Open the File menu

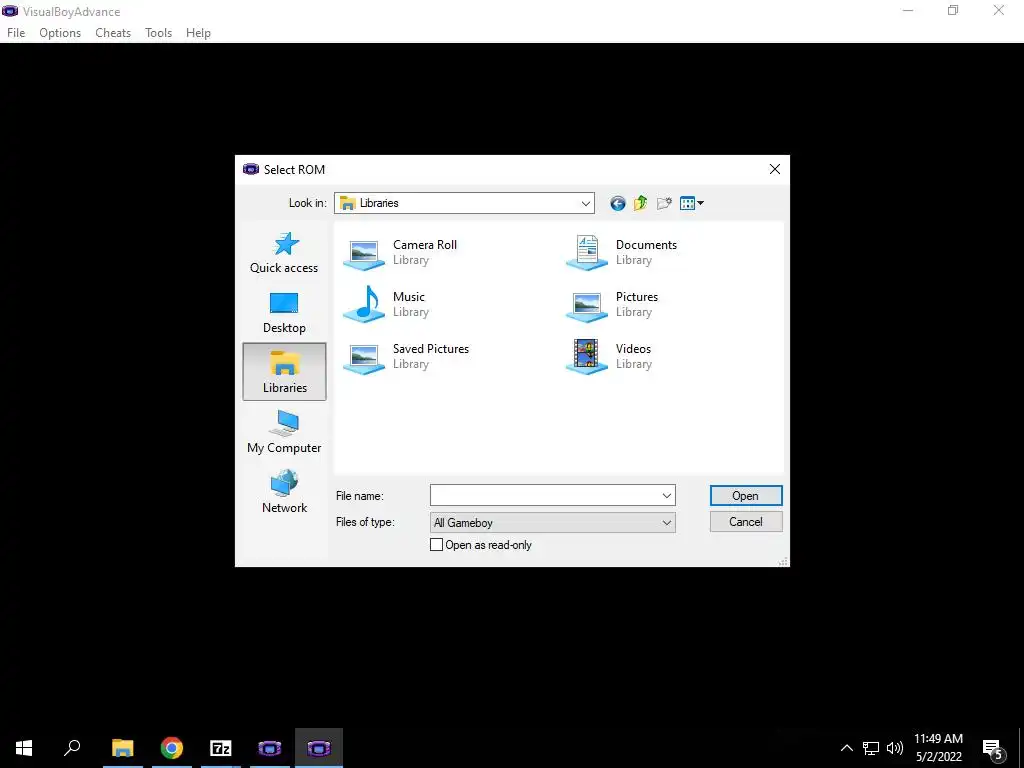[16, 33]
